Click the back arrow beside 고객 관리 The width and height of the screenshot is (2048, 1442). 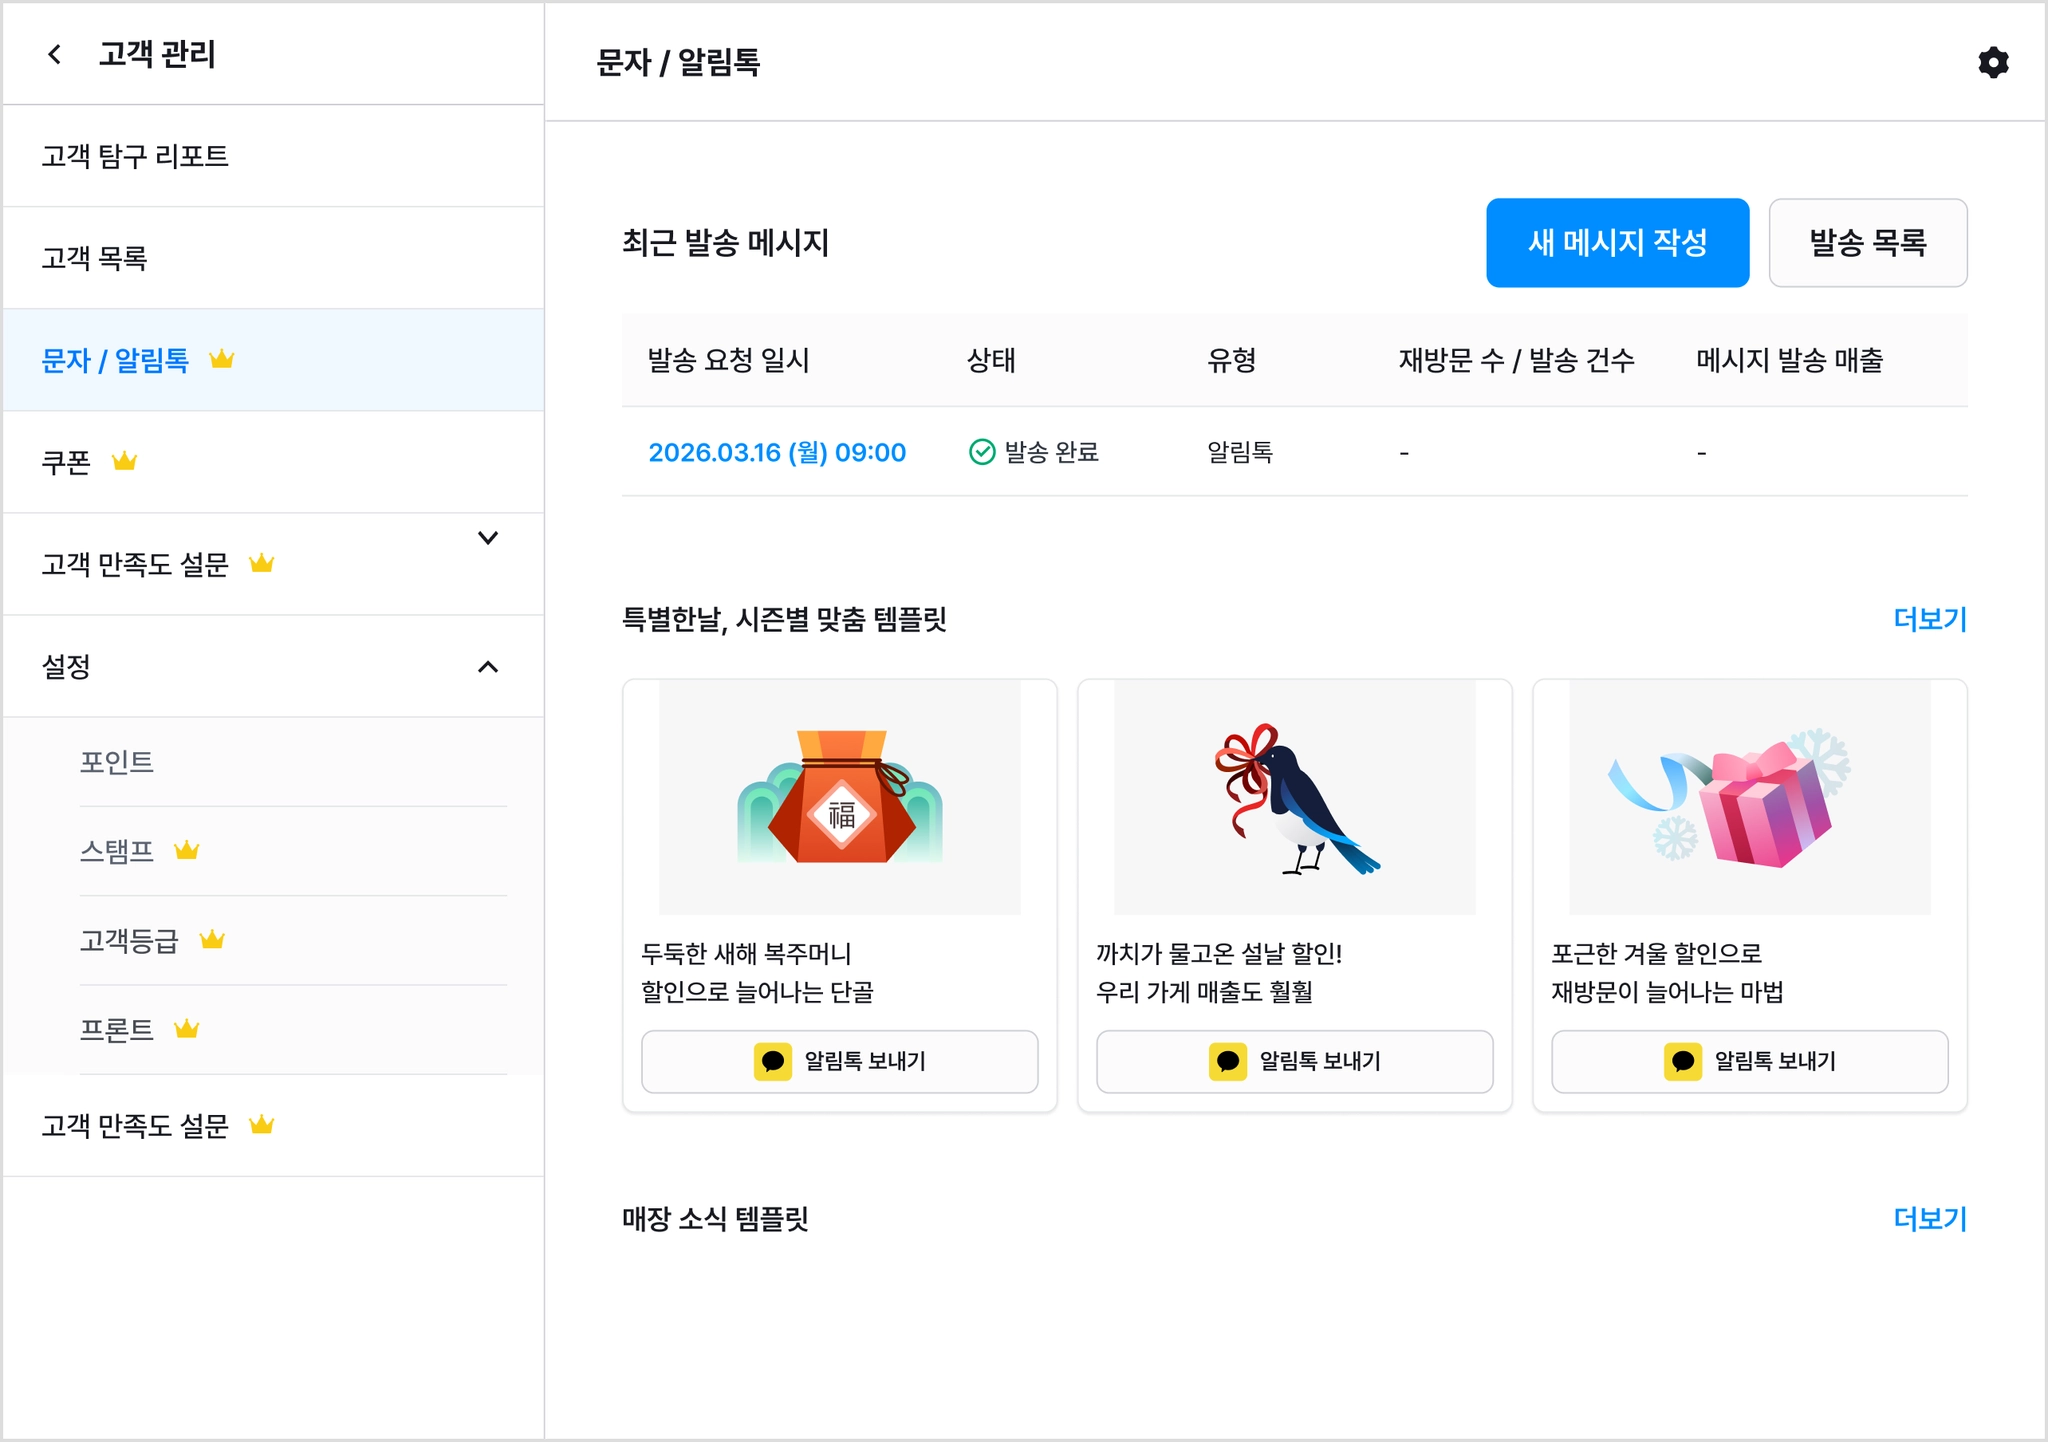pos(55,54)
